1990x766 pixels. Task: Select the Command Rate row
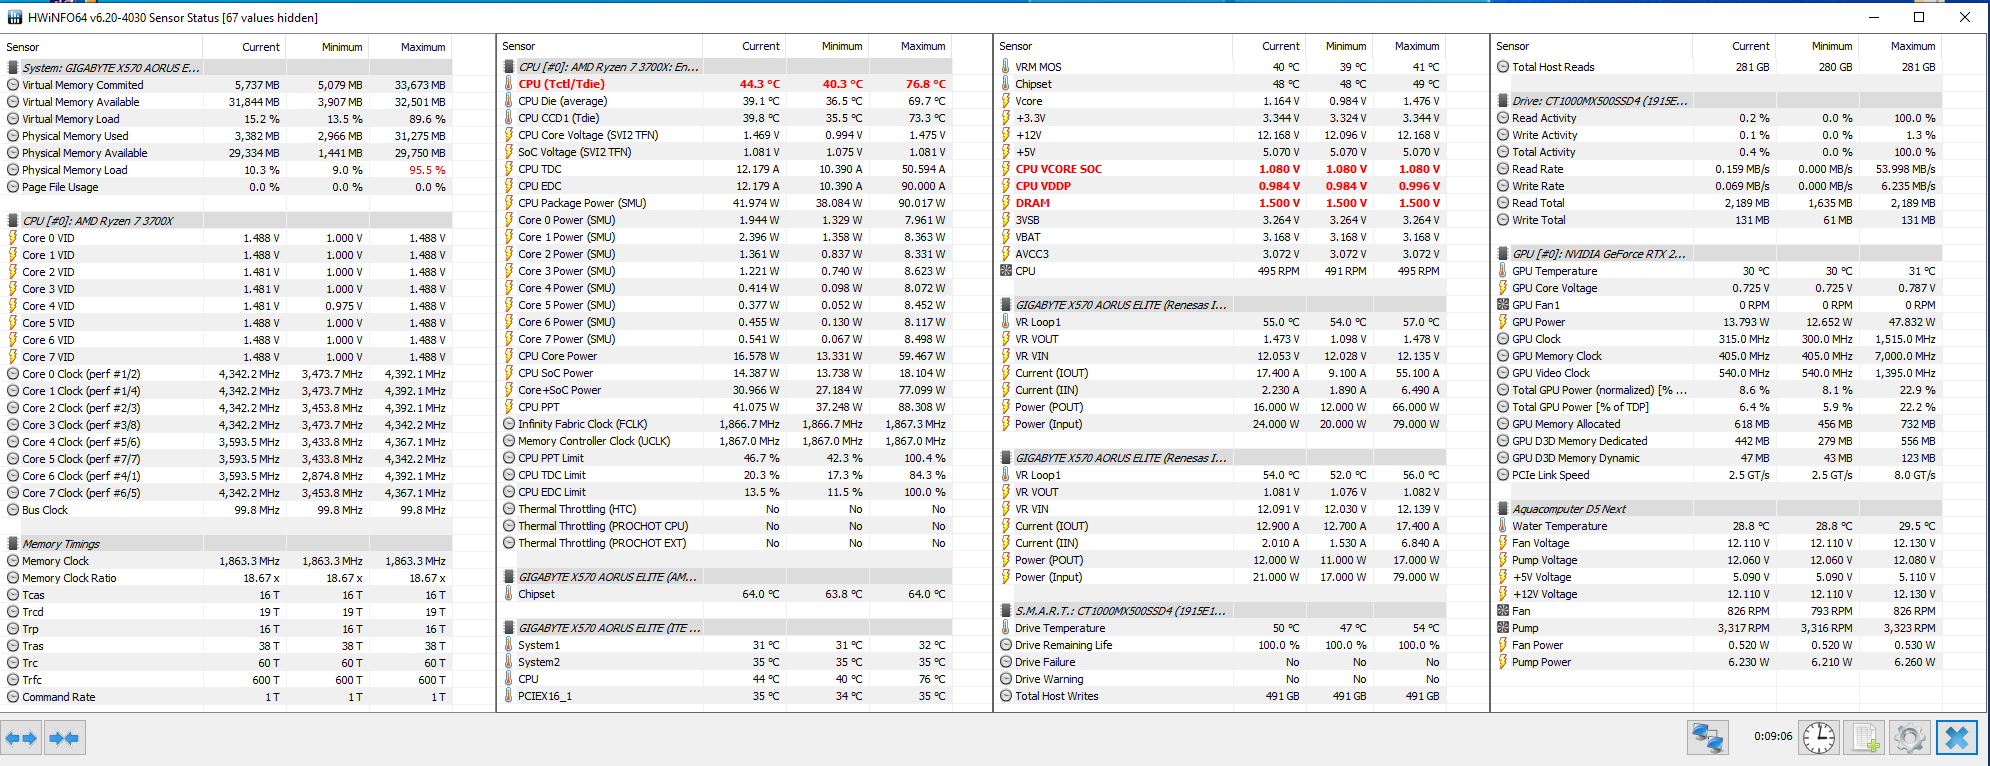[228, 697]
